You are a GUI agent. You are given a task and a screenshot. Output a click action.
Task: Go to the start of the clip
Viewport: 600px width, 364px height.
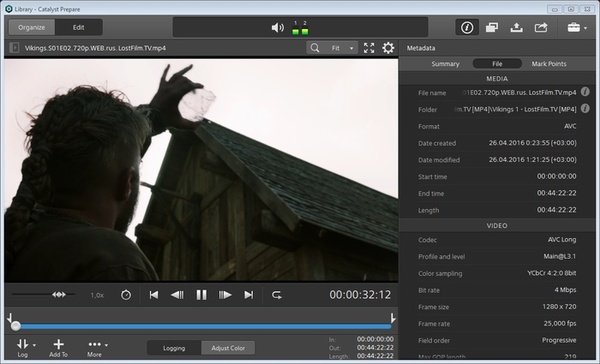[x=153, y=295]
